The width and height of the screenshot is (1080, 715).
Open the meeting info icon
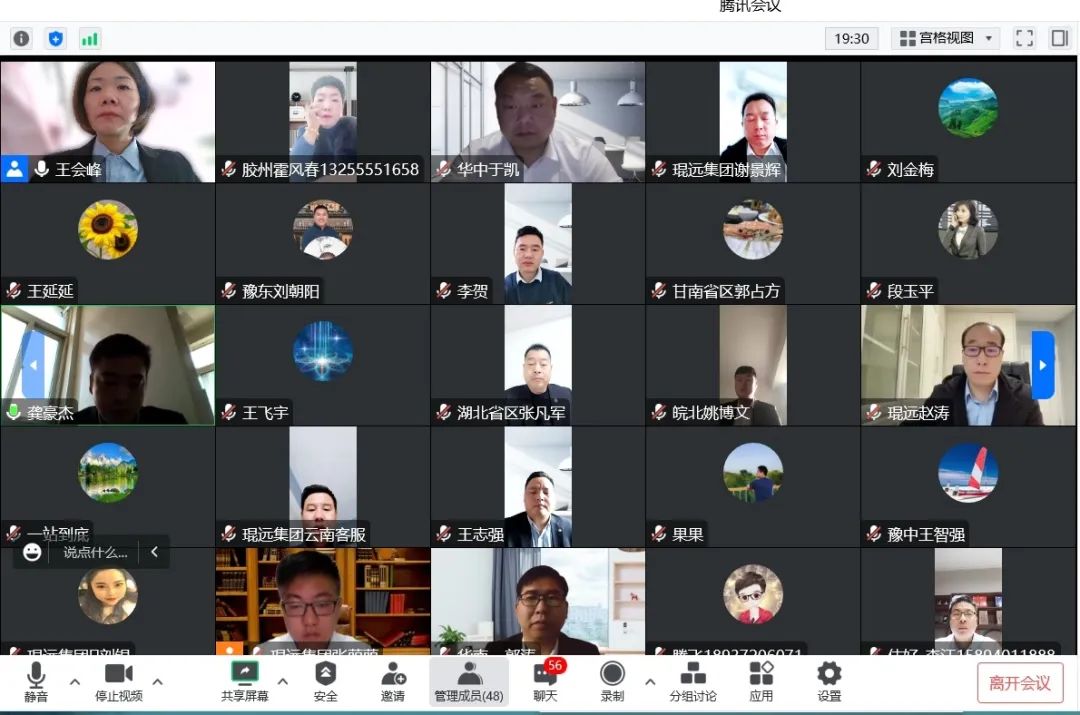[x=21, y=39]
